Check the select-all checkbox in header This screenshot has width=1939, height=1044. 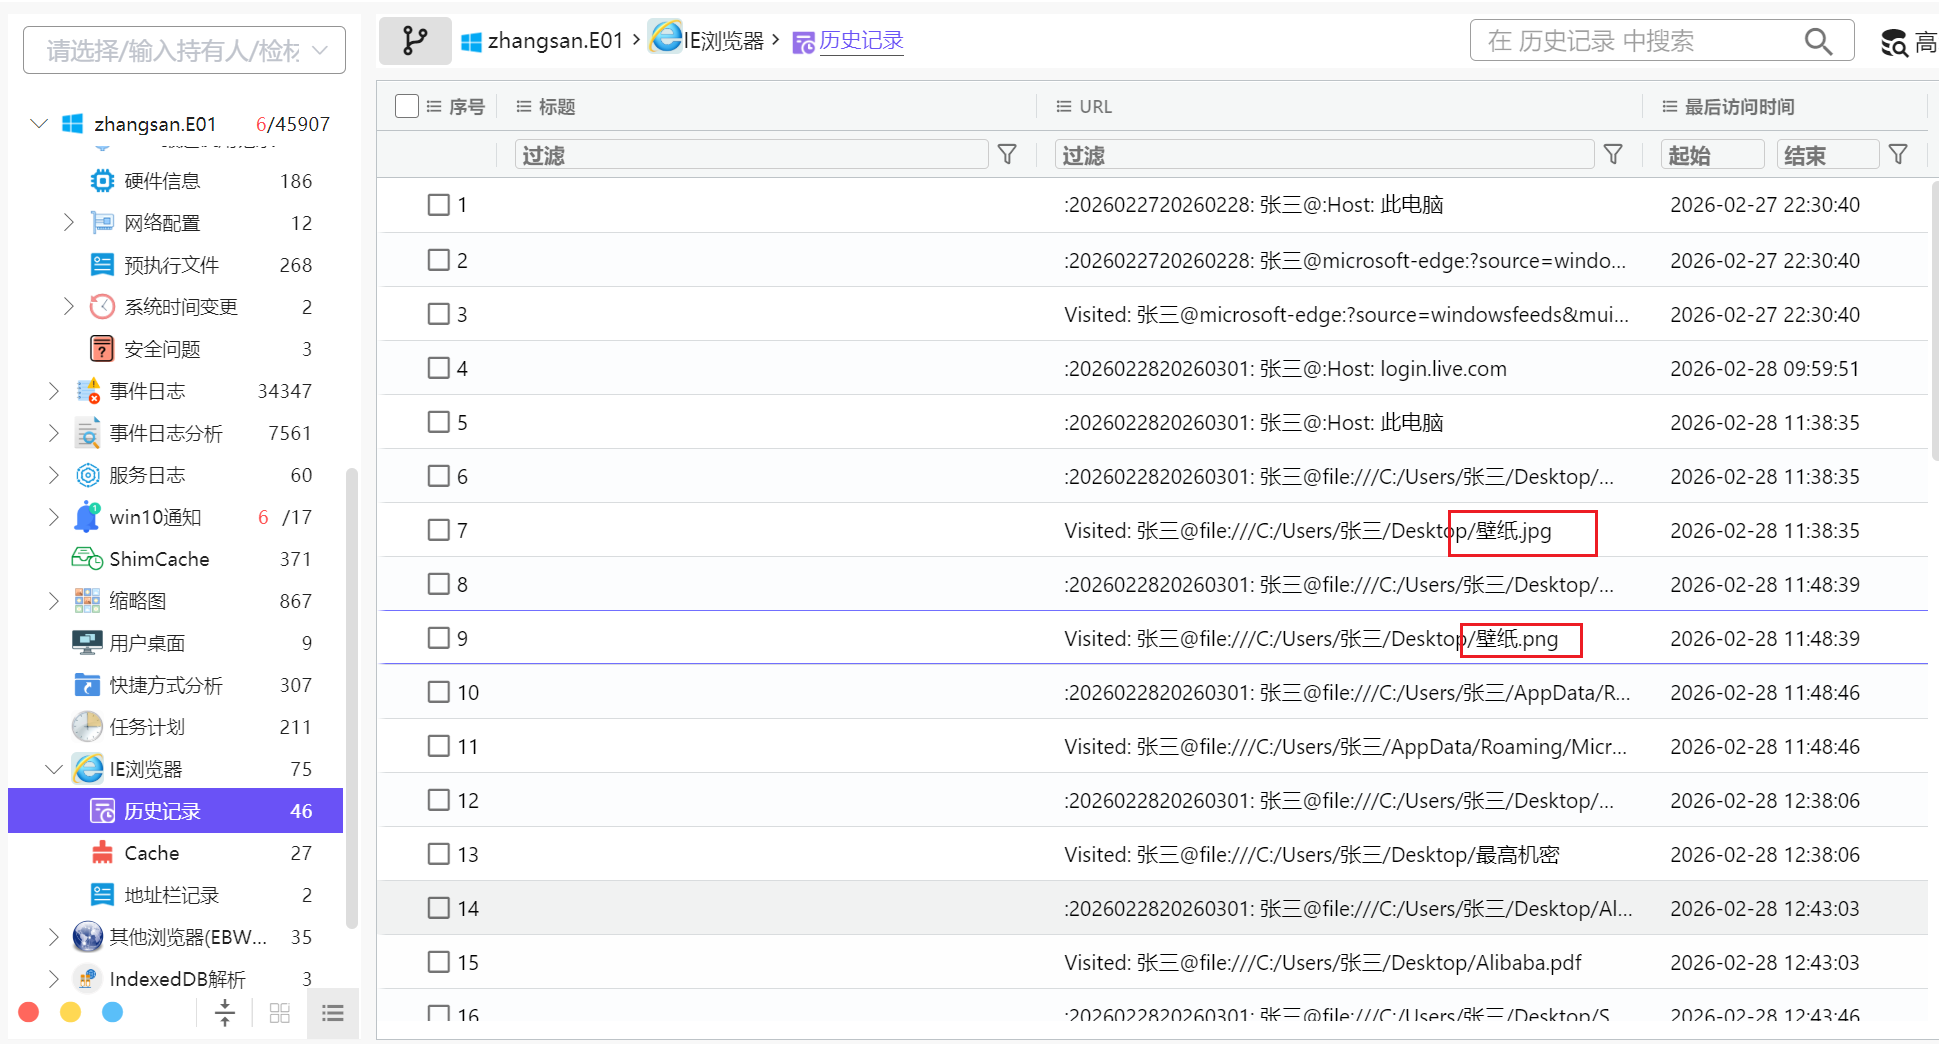[407, 106]
